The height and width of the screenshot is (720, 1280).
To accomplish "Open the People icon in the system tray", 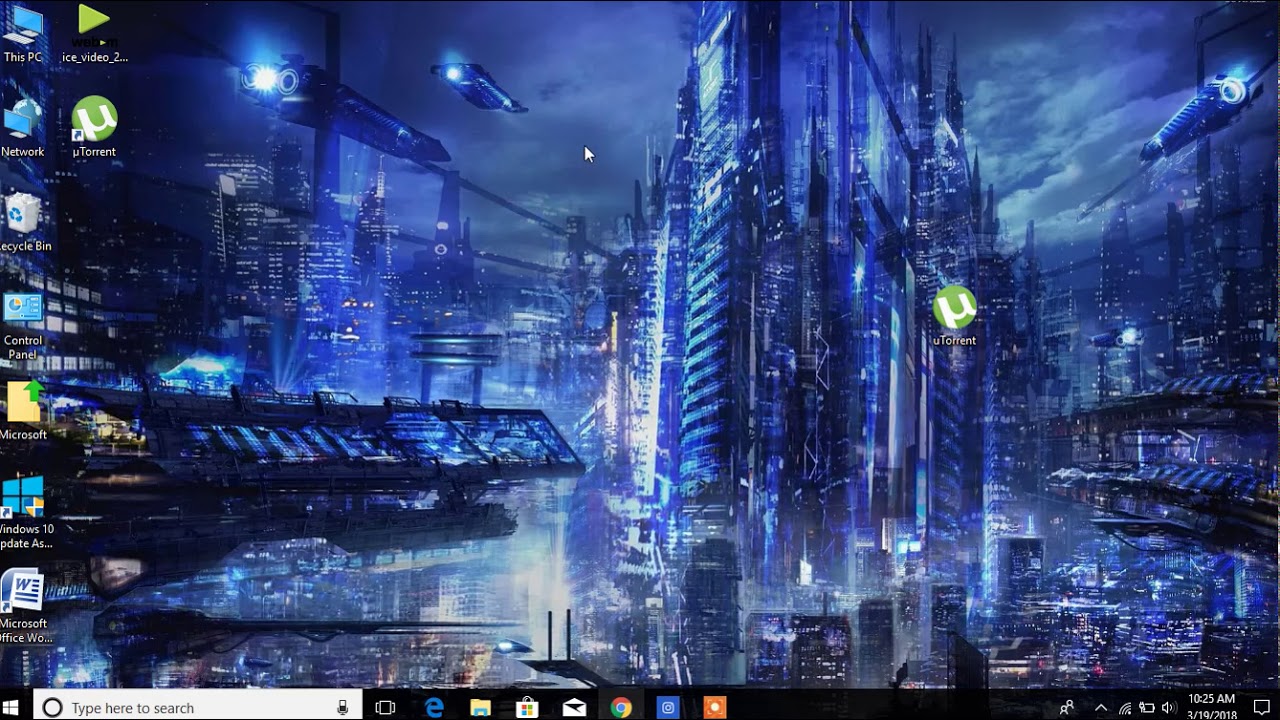I will point(1066,708).
